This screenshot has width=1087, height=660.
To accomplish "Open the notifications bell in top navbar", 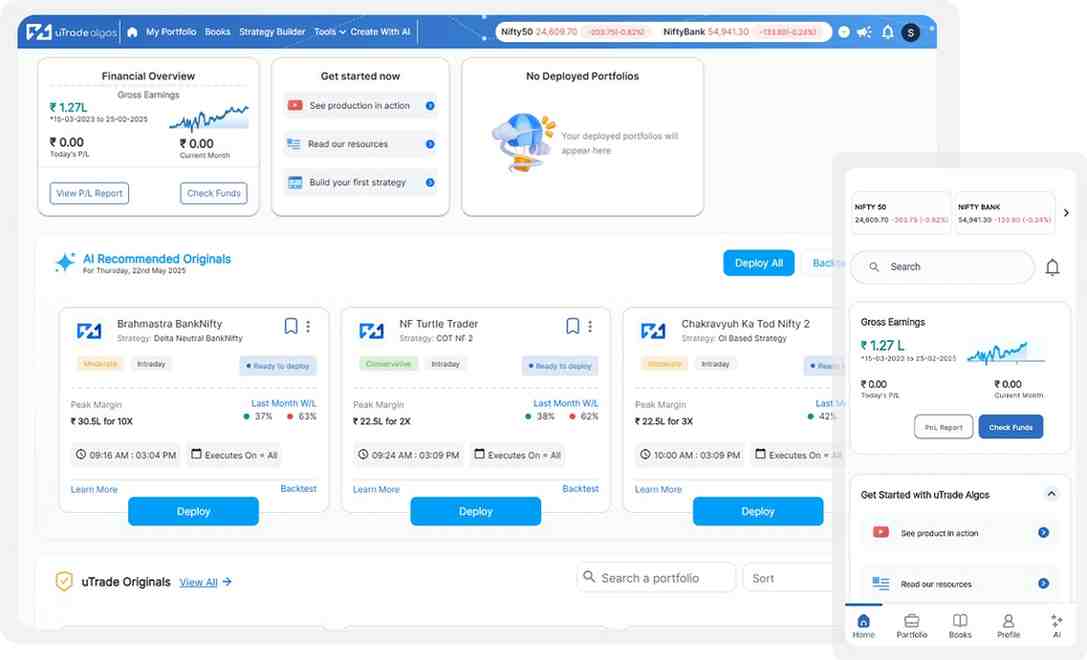I will coord(887,32).
